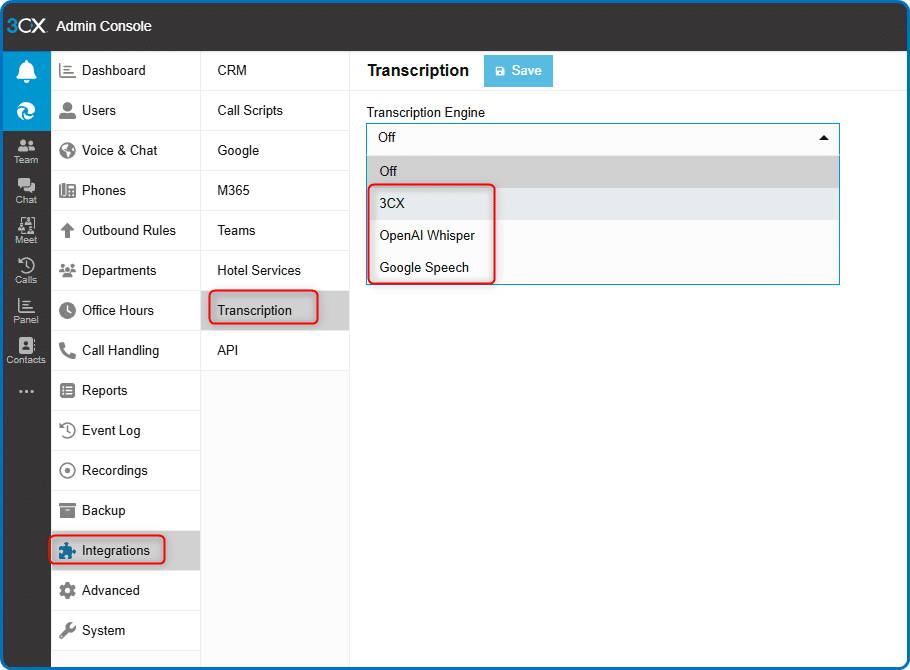
Task: Go to Phones label
Action: coord(104,190)
